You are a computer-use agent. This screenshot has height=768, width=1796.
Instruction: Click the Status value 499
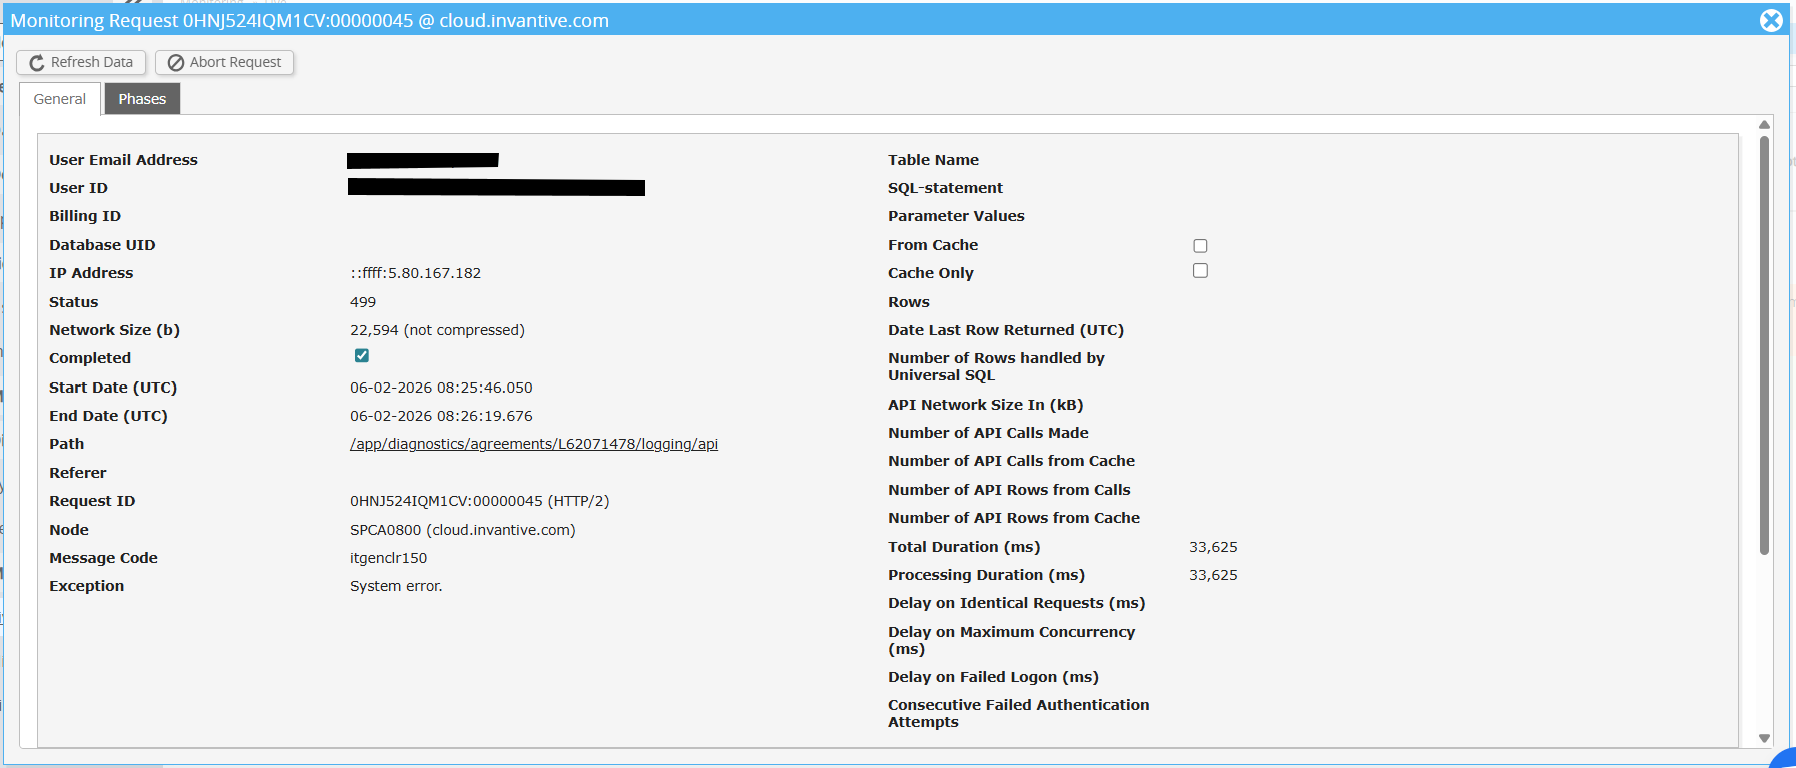[x=363, y=302]
